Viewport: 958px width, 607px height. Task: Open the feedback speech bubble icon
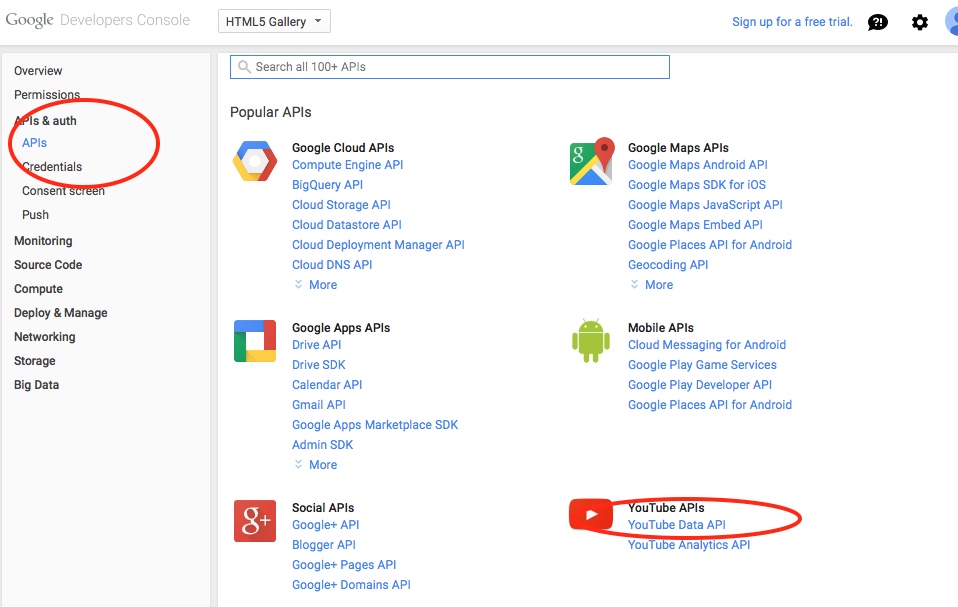coord(877,22)
